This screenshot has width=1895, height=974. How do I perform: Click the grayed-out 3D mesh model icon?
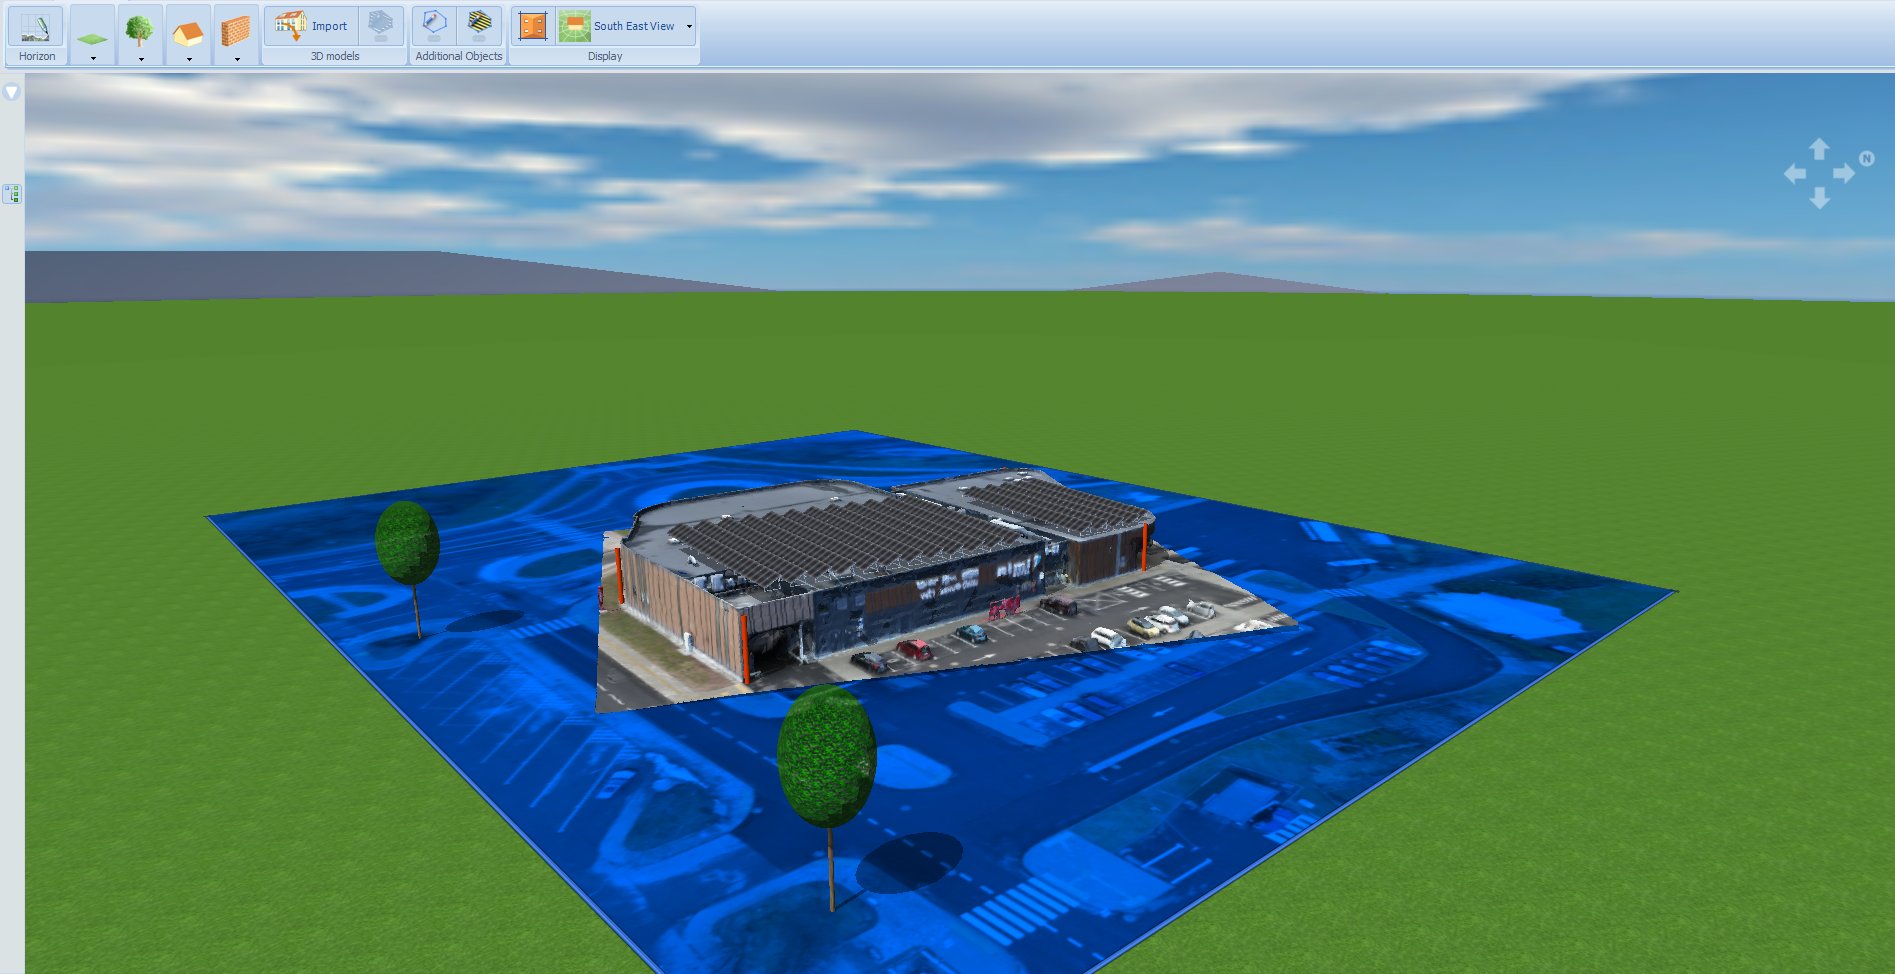(x=381, y=26)
